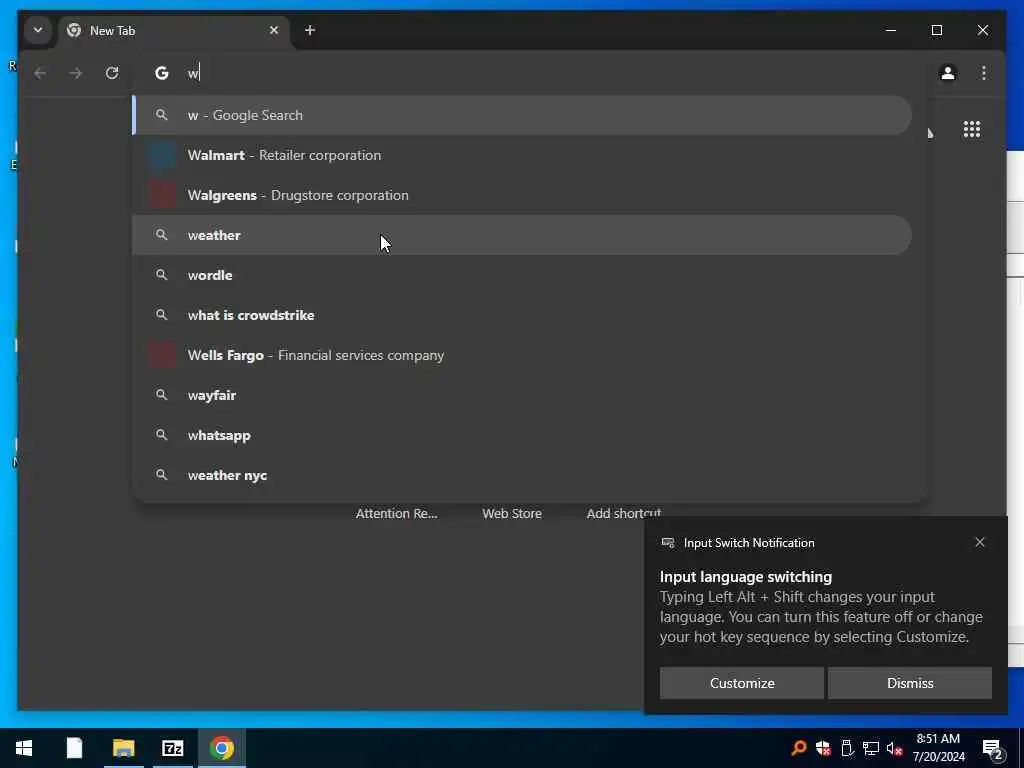Select 'w - Google Search' suggestion
This screenshot has height=768, width=1024.
pyautogui.click(x=522, y=116)
